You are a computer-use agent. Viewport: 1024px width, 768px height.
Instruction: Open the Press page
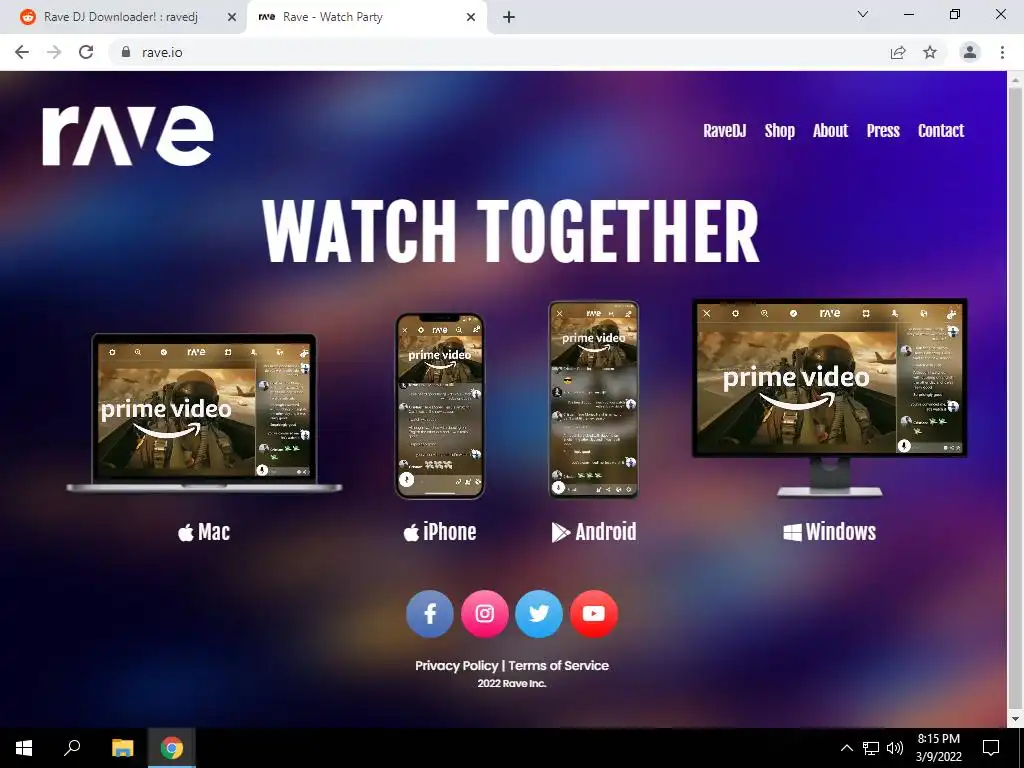(883, 131)
